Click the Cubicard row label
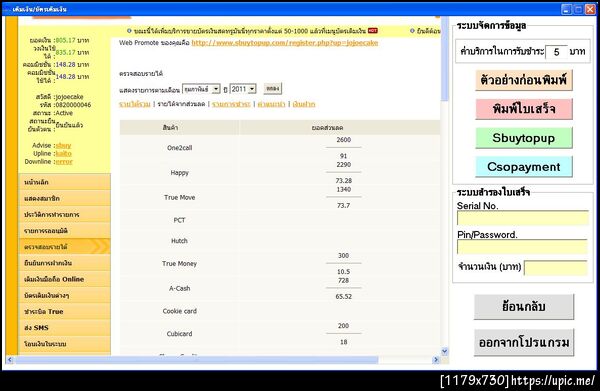Image resolution: width=600 pixels, height=391 pixels. click(179, 334)
